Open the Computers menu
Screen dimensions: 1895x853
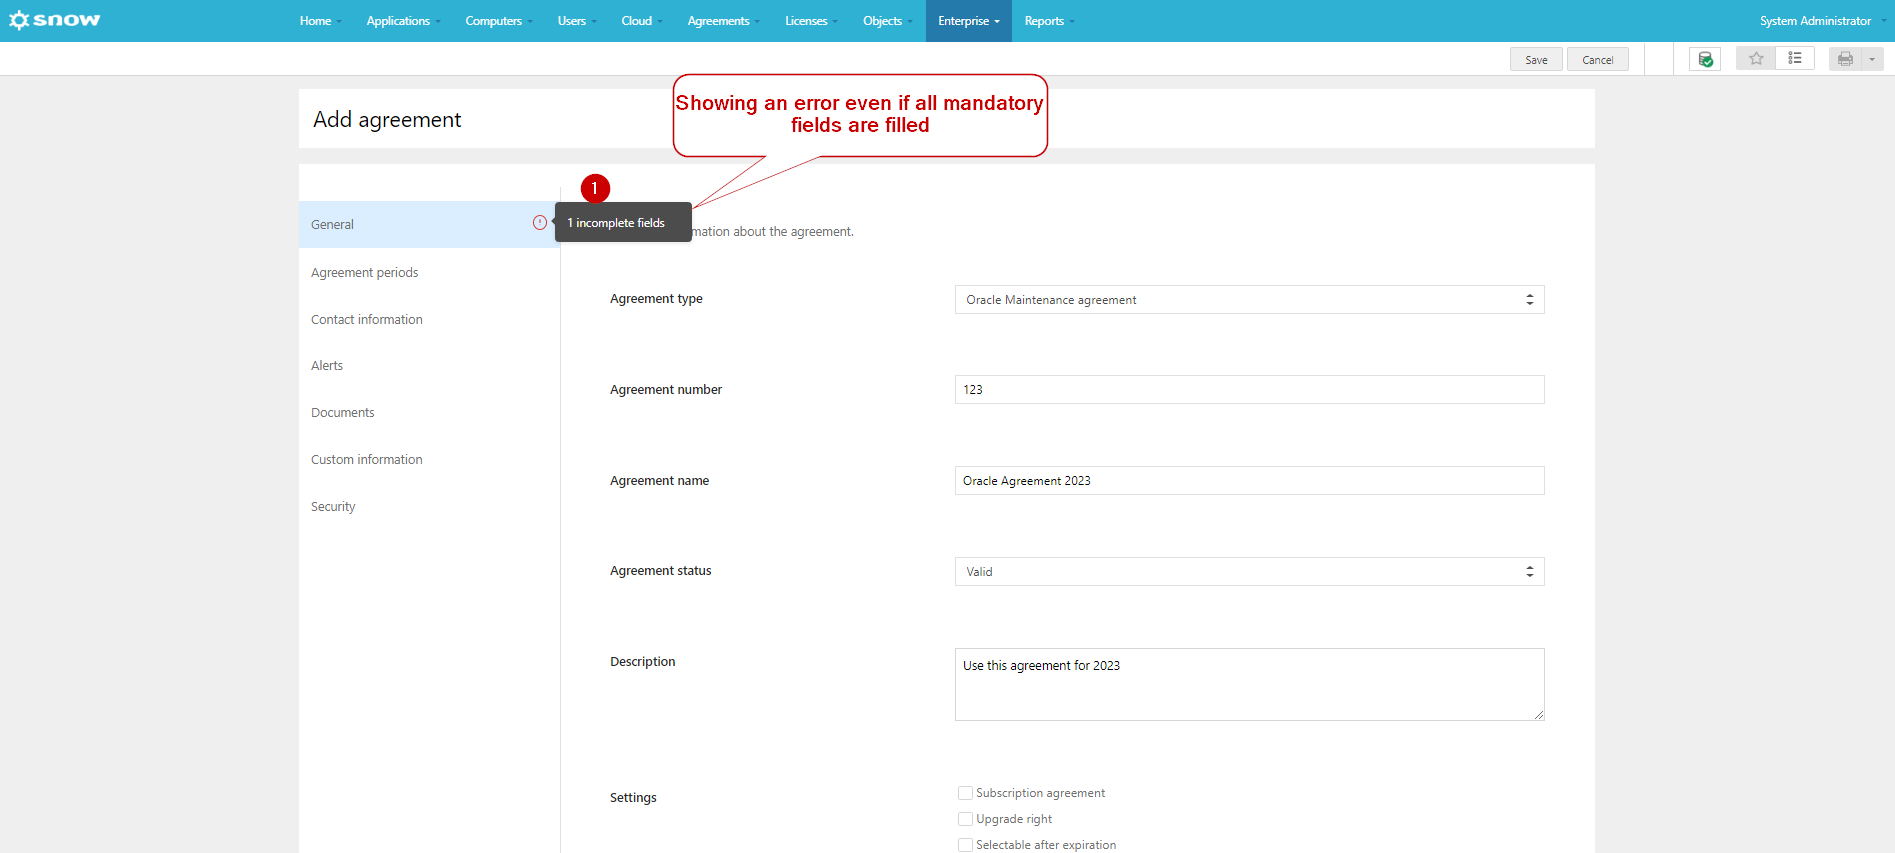coord(499,21)
